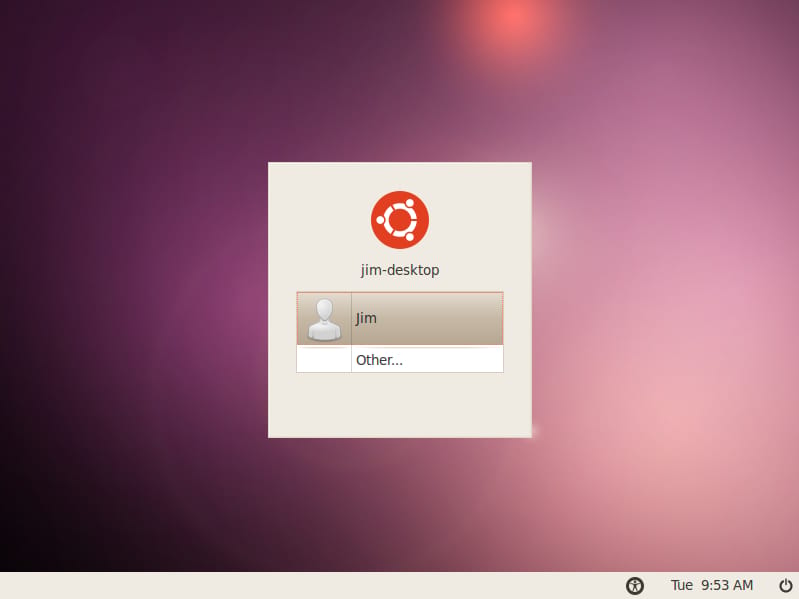Click the Tue day label in panel
Viewport: 799px width, 599px height.
(x=681, y=585)
